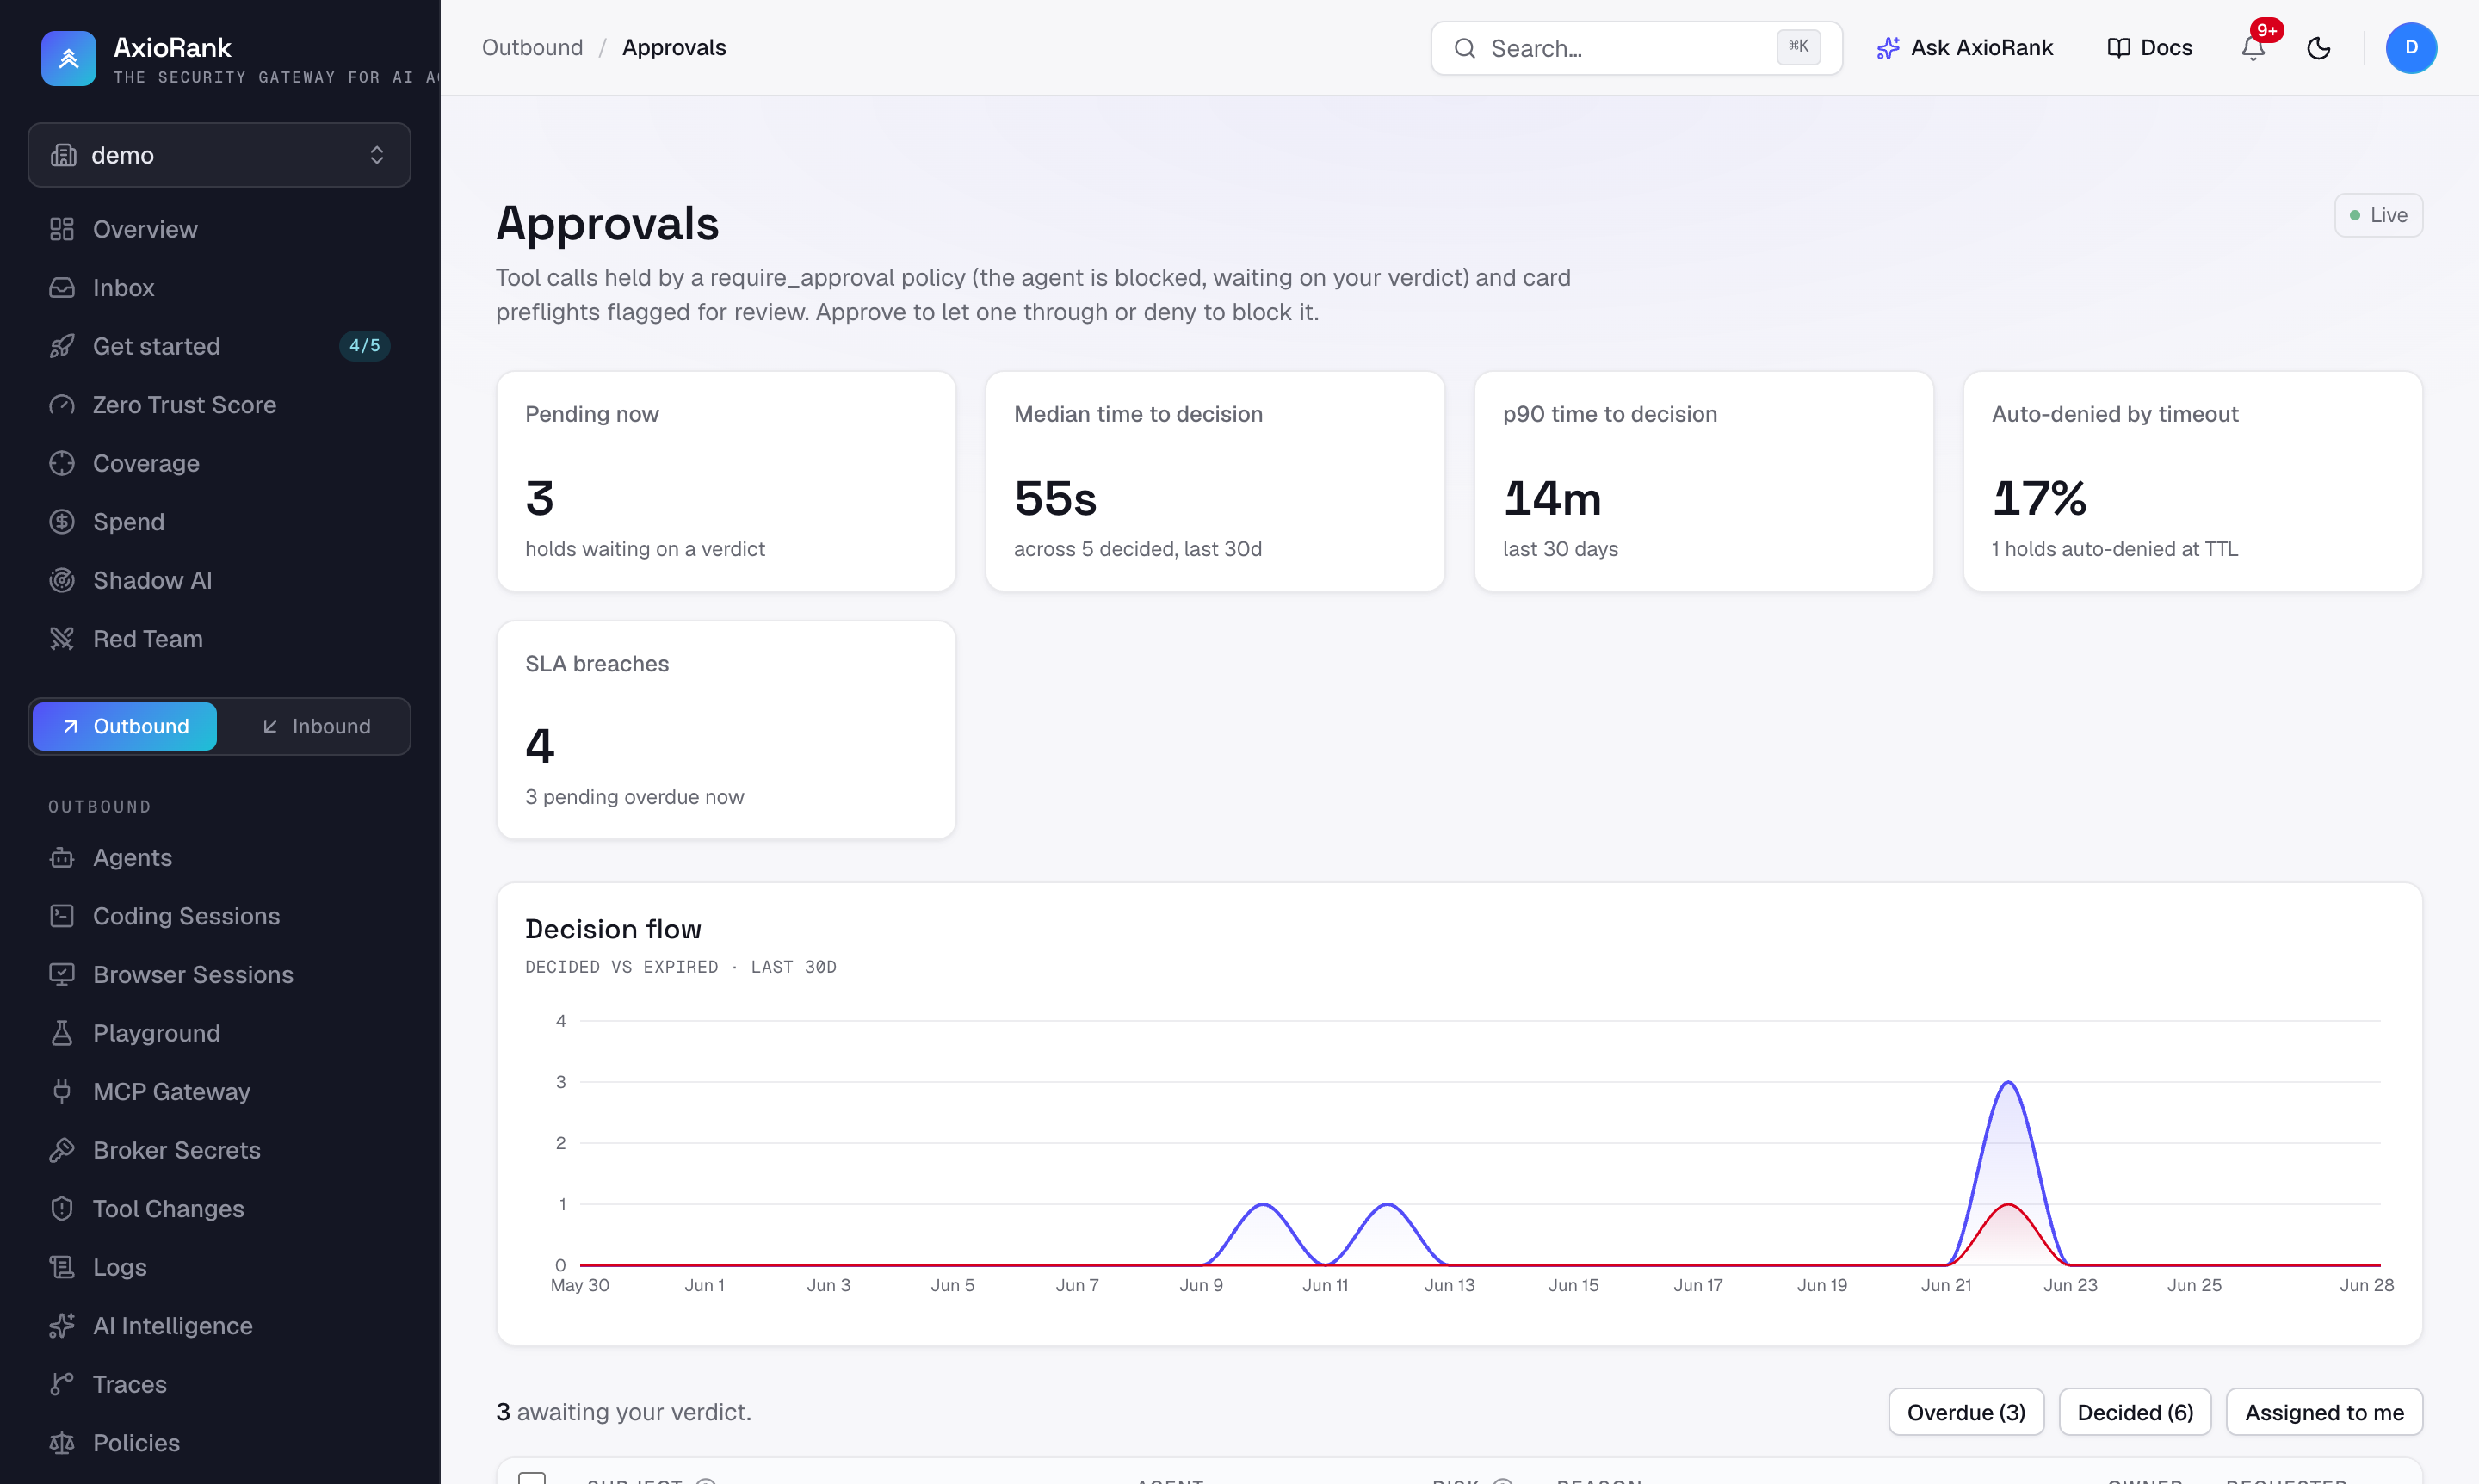Click the Coverage icon
Image resolution: width=2479 pixels, height=1484 pixels.
pyautogui.click(x=62, y=463)
